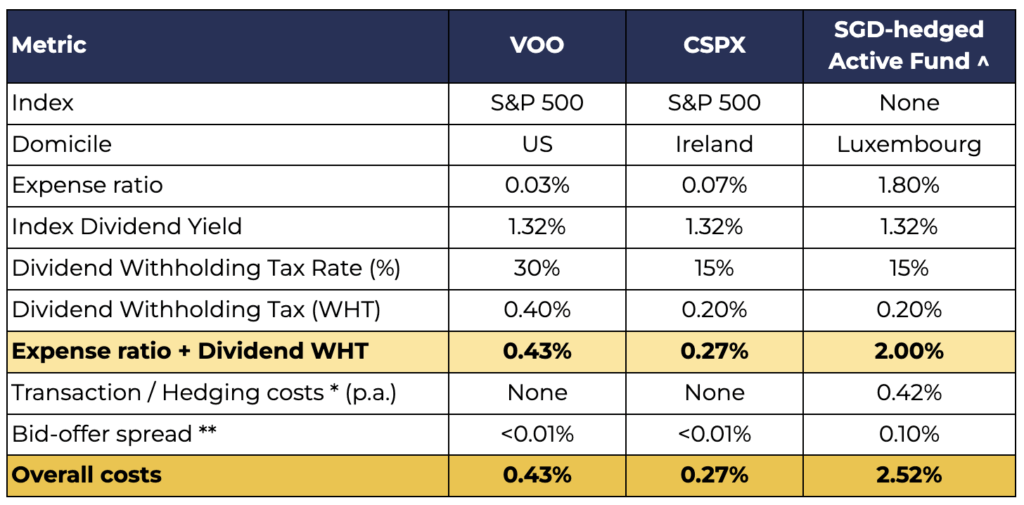
Task: Select the Luxembourg domicile cell
Action: pyautogui.click(x=909, y=144)
